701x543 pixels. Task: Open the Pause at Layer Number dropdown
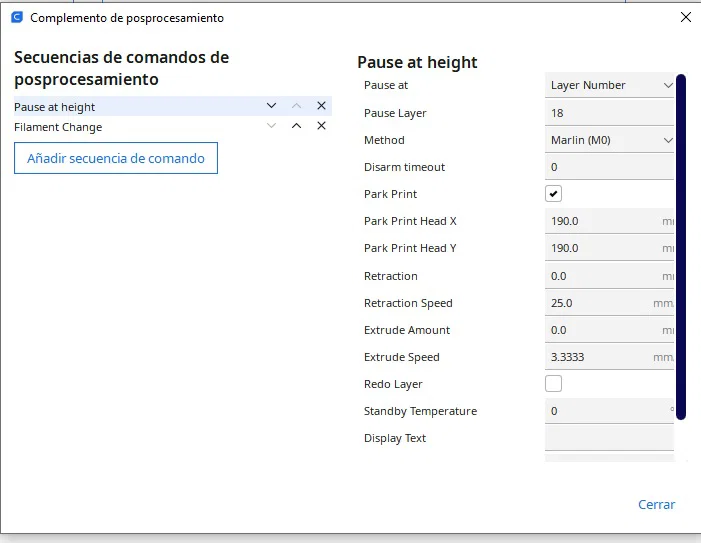[x=609, y=85]
